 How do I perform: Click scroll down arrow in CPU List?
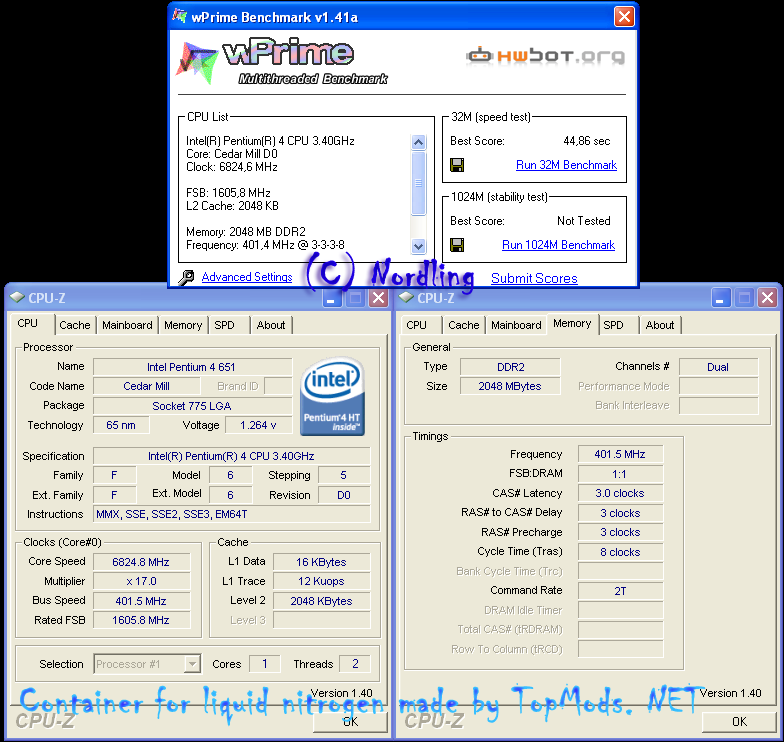[x=418, y=246]
